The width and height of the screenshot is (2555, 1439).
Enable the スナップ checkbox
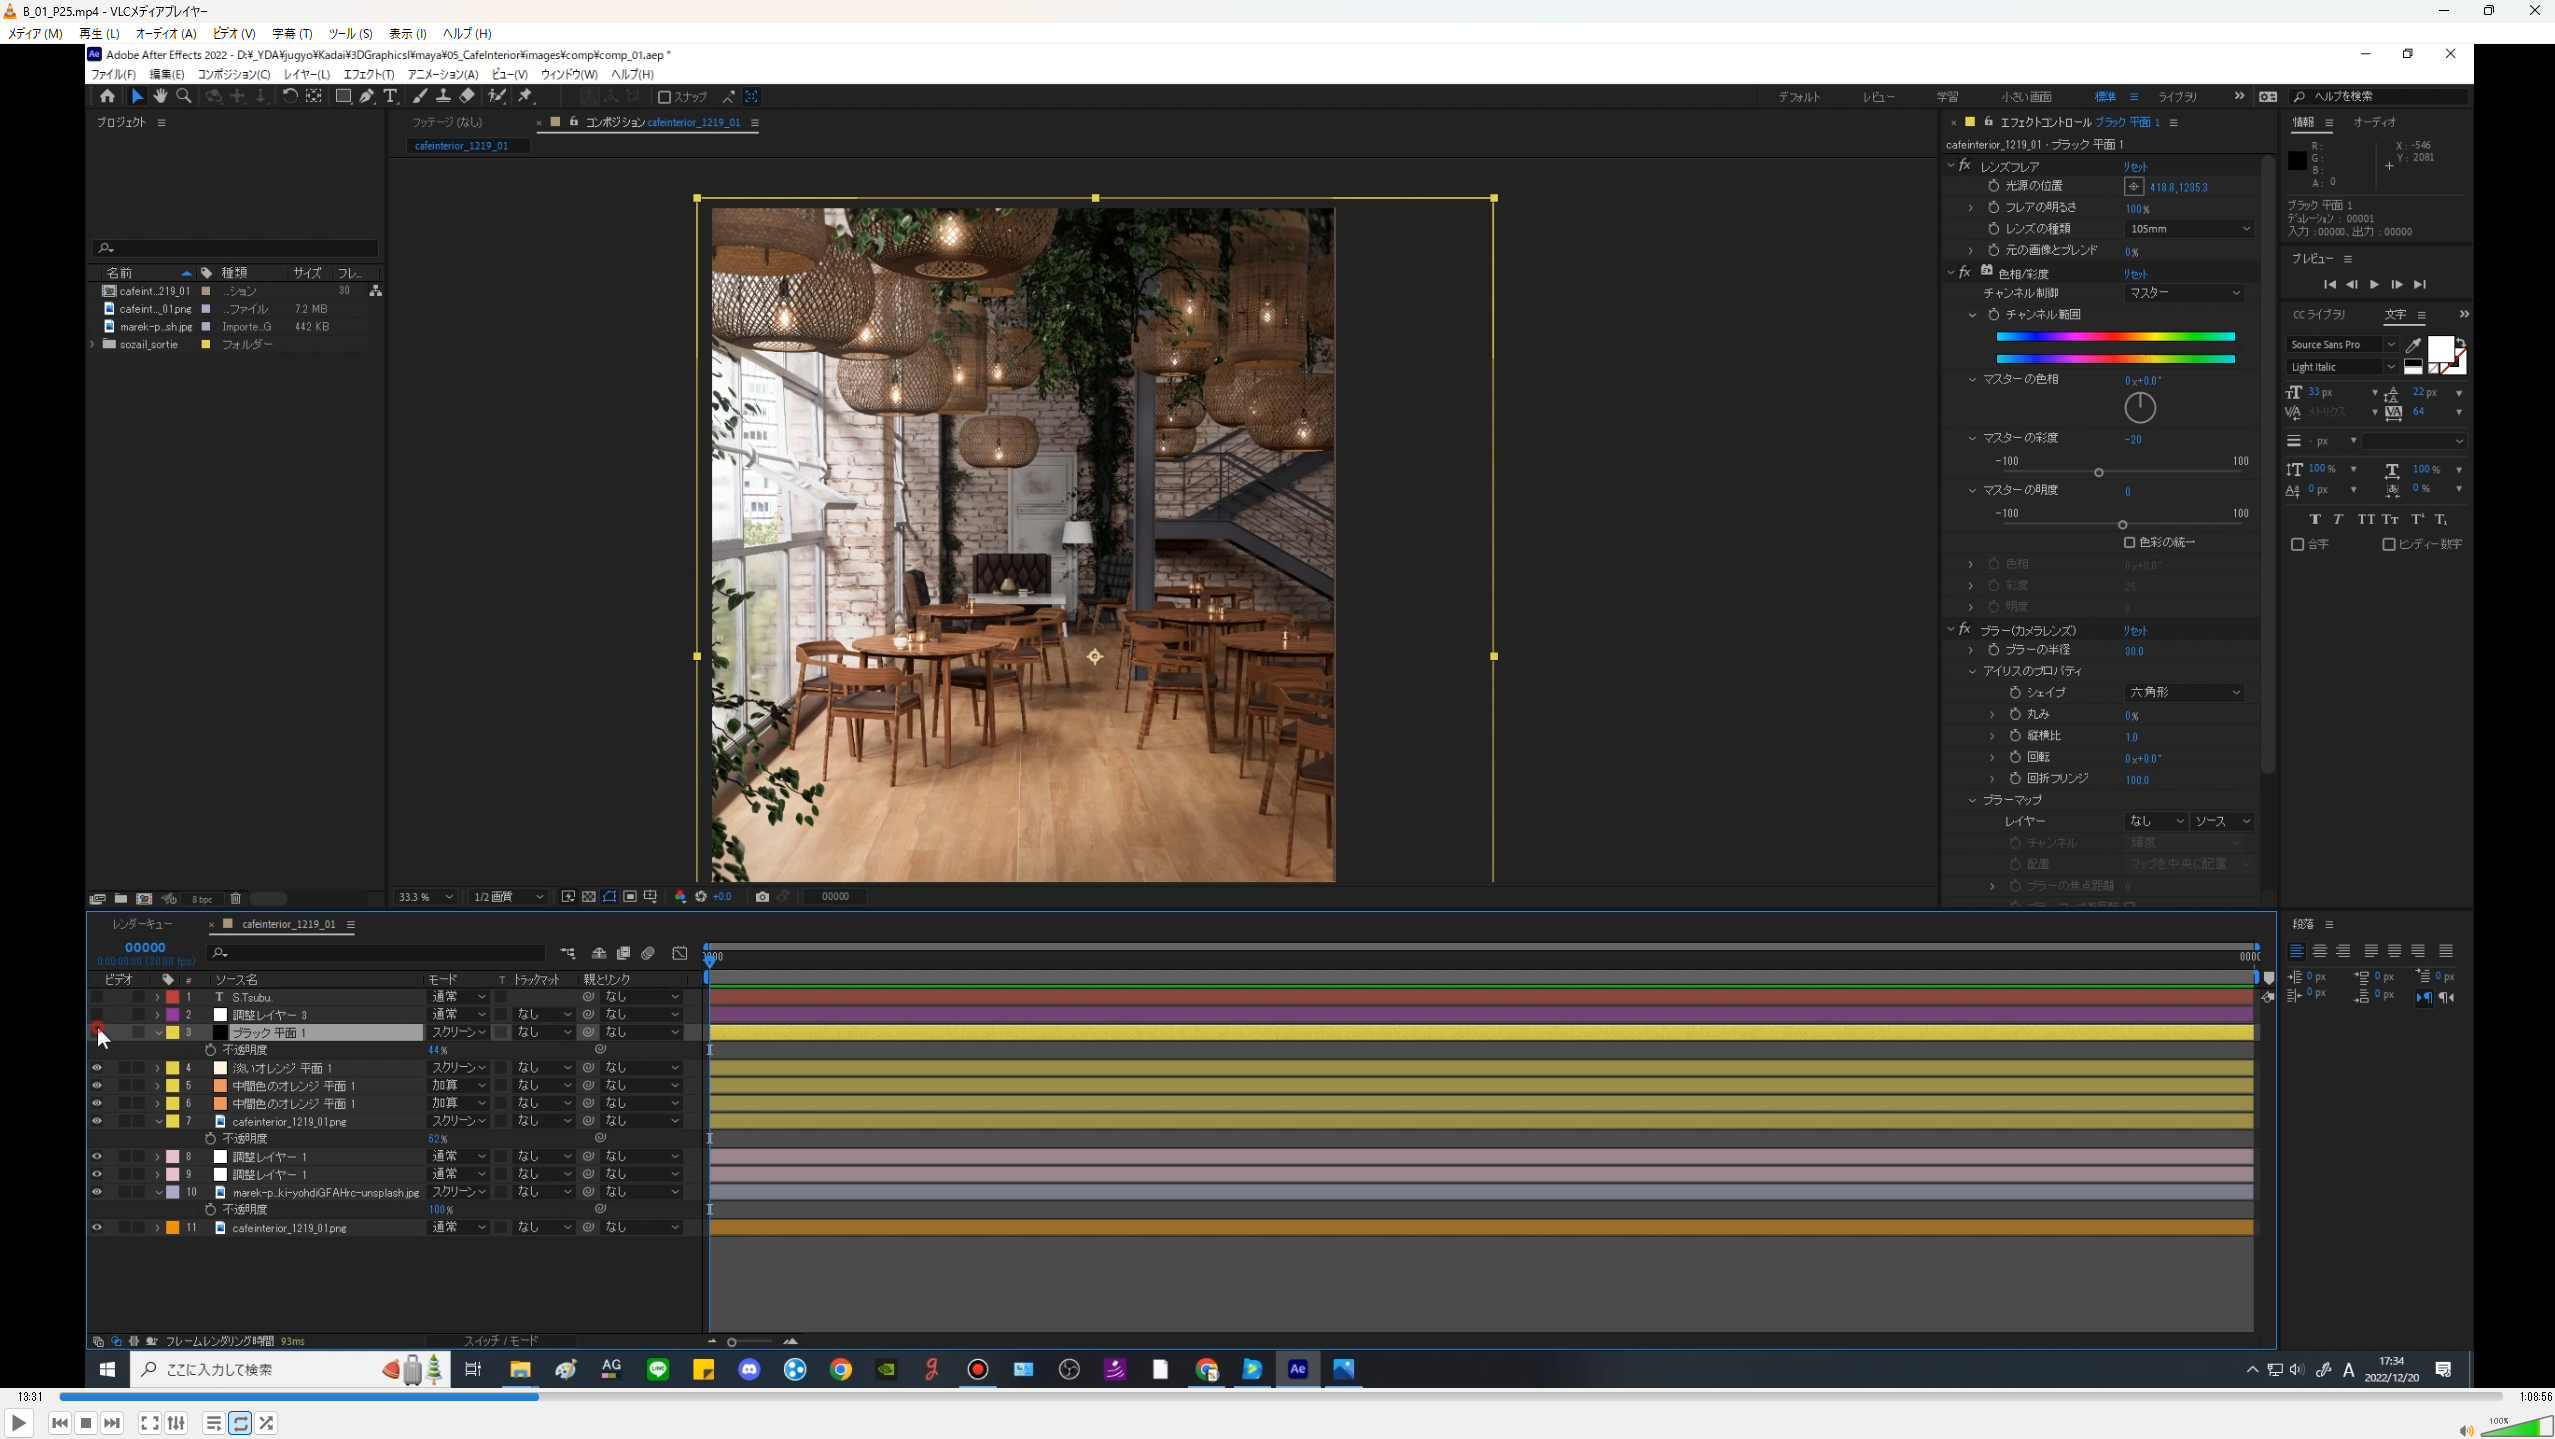[663, 97]
